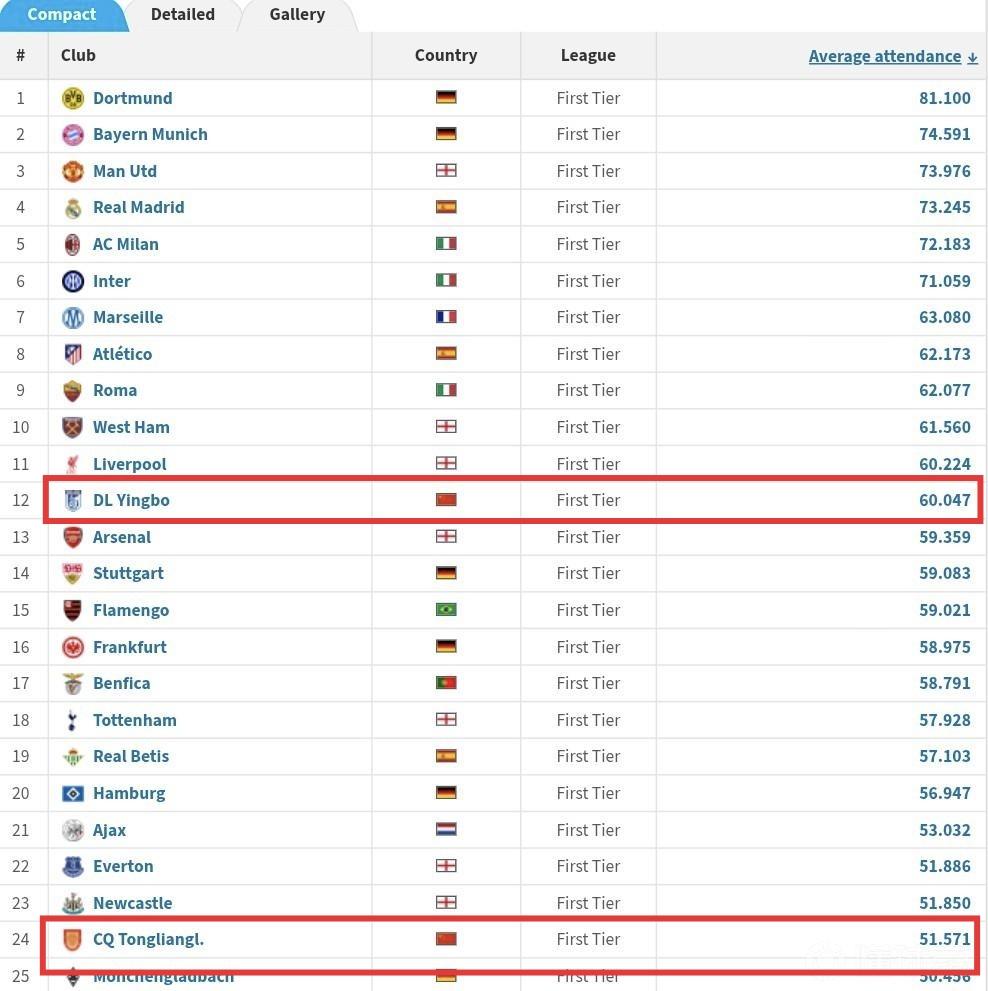The width and height of the screenshot is (988, 991).
Task: Click the Bayern Munich crest icon
Action: (x=73, y=135)
